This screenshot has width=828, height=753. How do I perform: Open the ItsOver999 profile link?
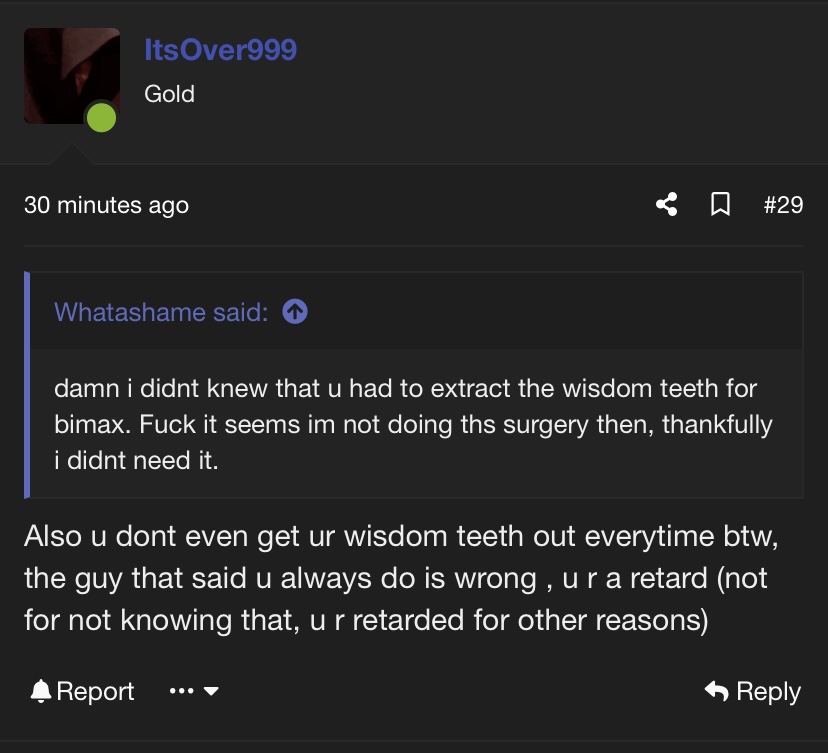click(221, 50)
